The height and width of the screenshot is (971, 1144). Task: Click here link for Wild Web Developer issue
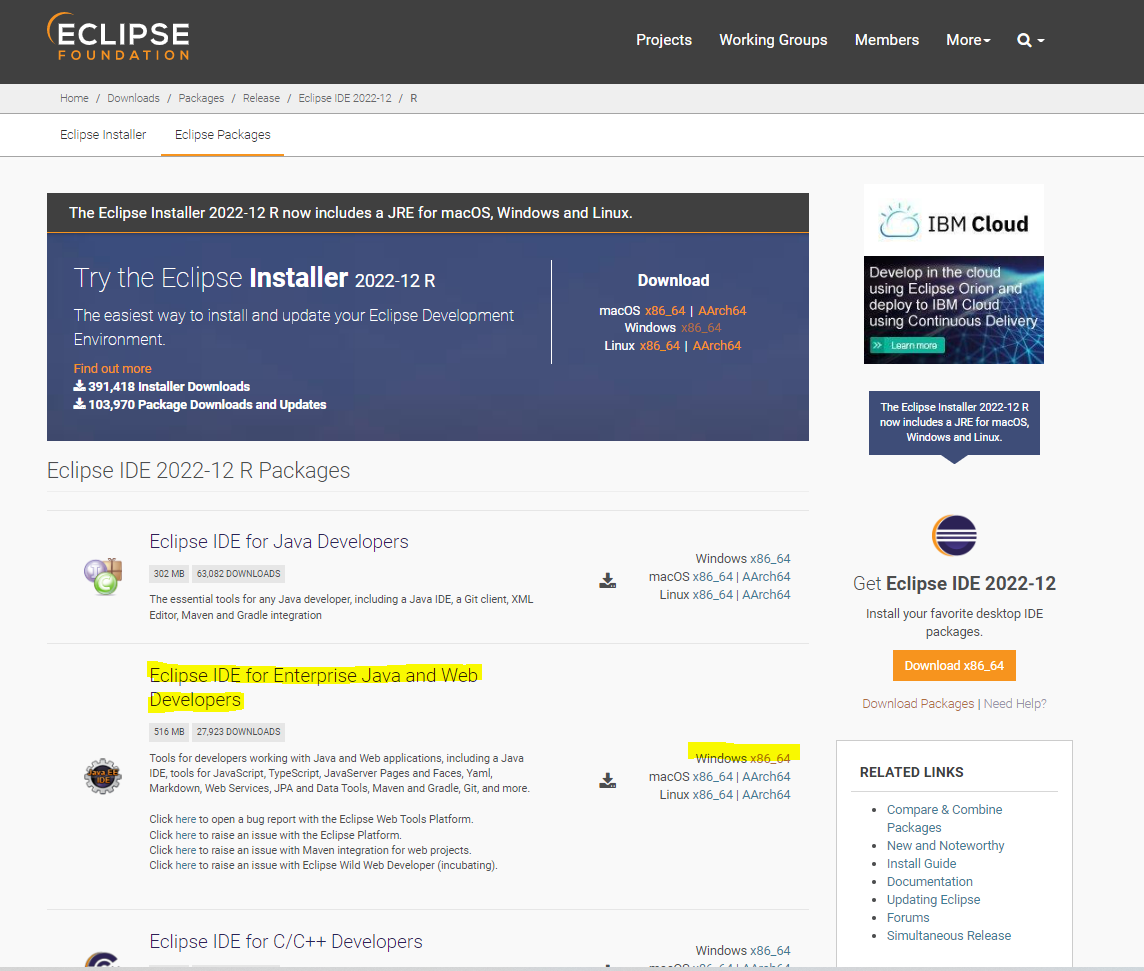(185, 865)
